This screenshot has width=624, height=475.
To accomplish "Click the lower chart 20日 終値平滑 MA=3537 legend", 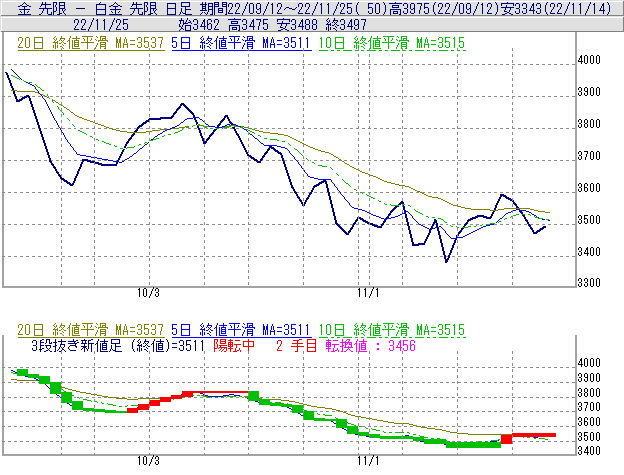I will pyautogui.click(x=91, y=330).
